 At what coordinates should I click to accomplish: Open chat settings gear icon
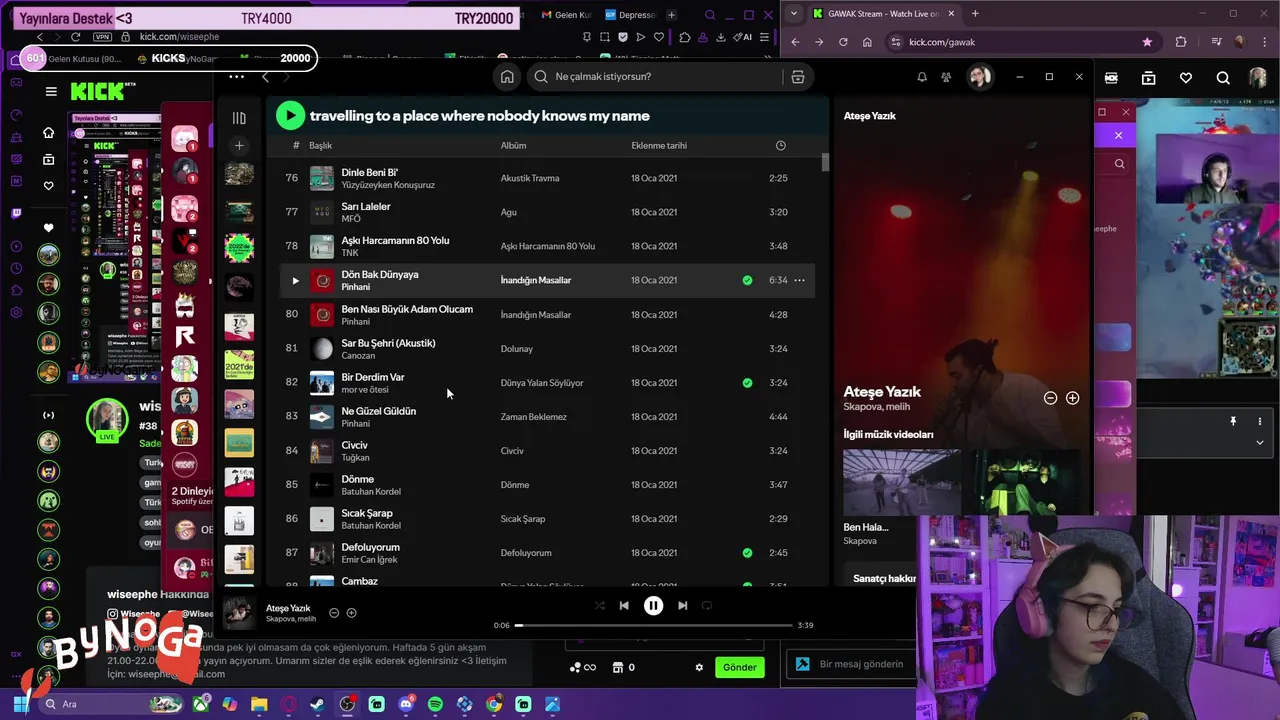click(x=699, y=667)
